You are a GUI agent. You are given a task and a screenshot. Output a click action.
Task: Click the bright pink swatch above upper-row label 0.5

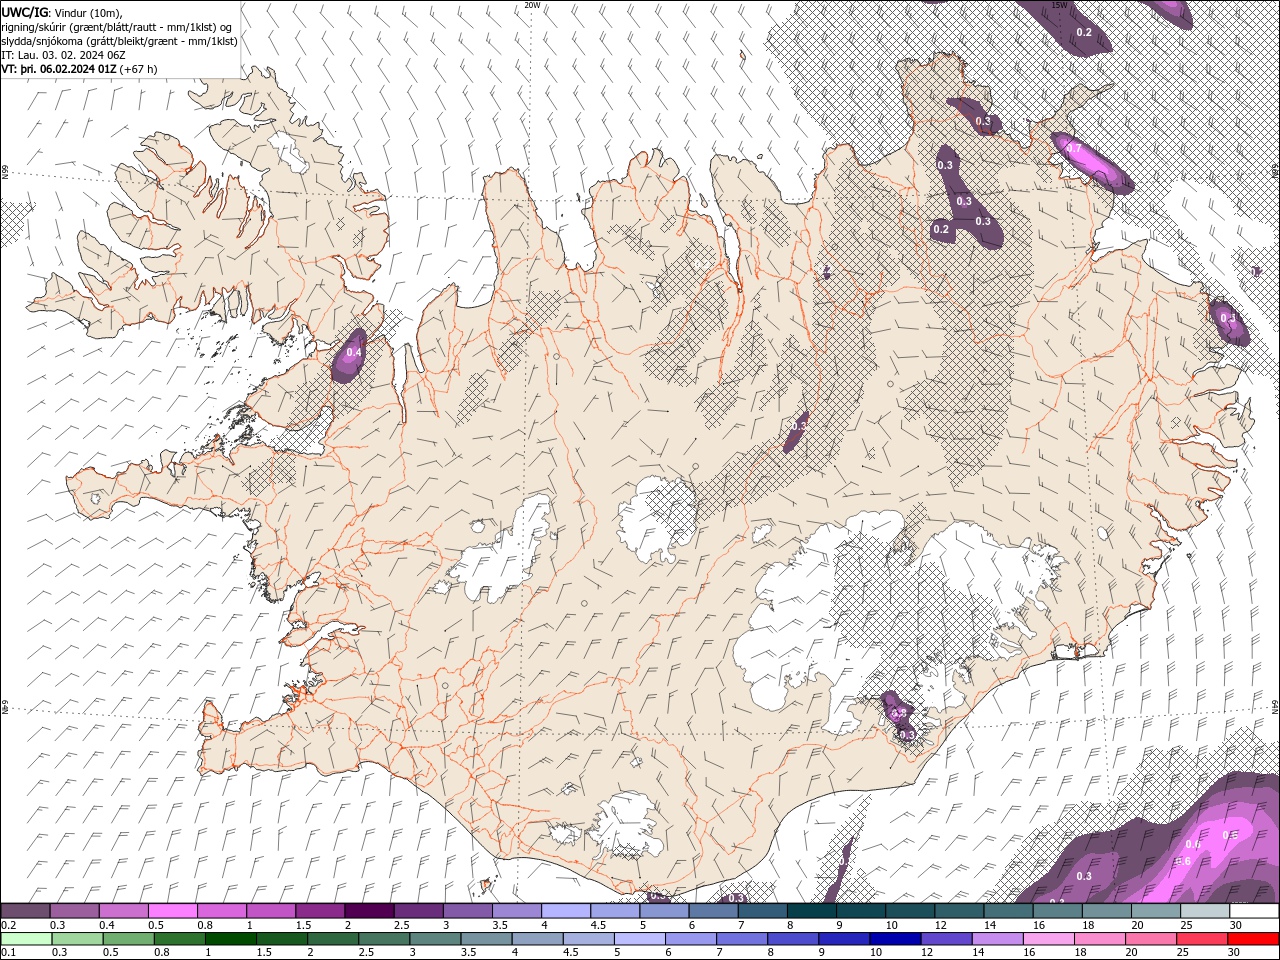tap(173, 911)
